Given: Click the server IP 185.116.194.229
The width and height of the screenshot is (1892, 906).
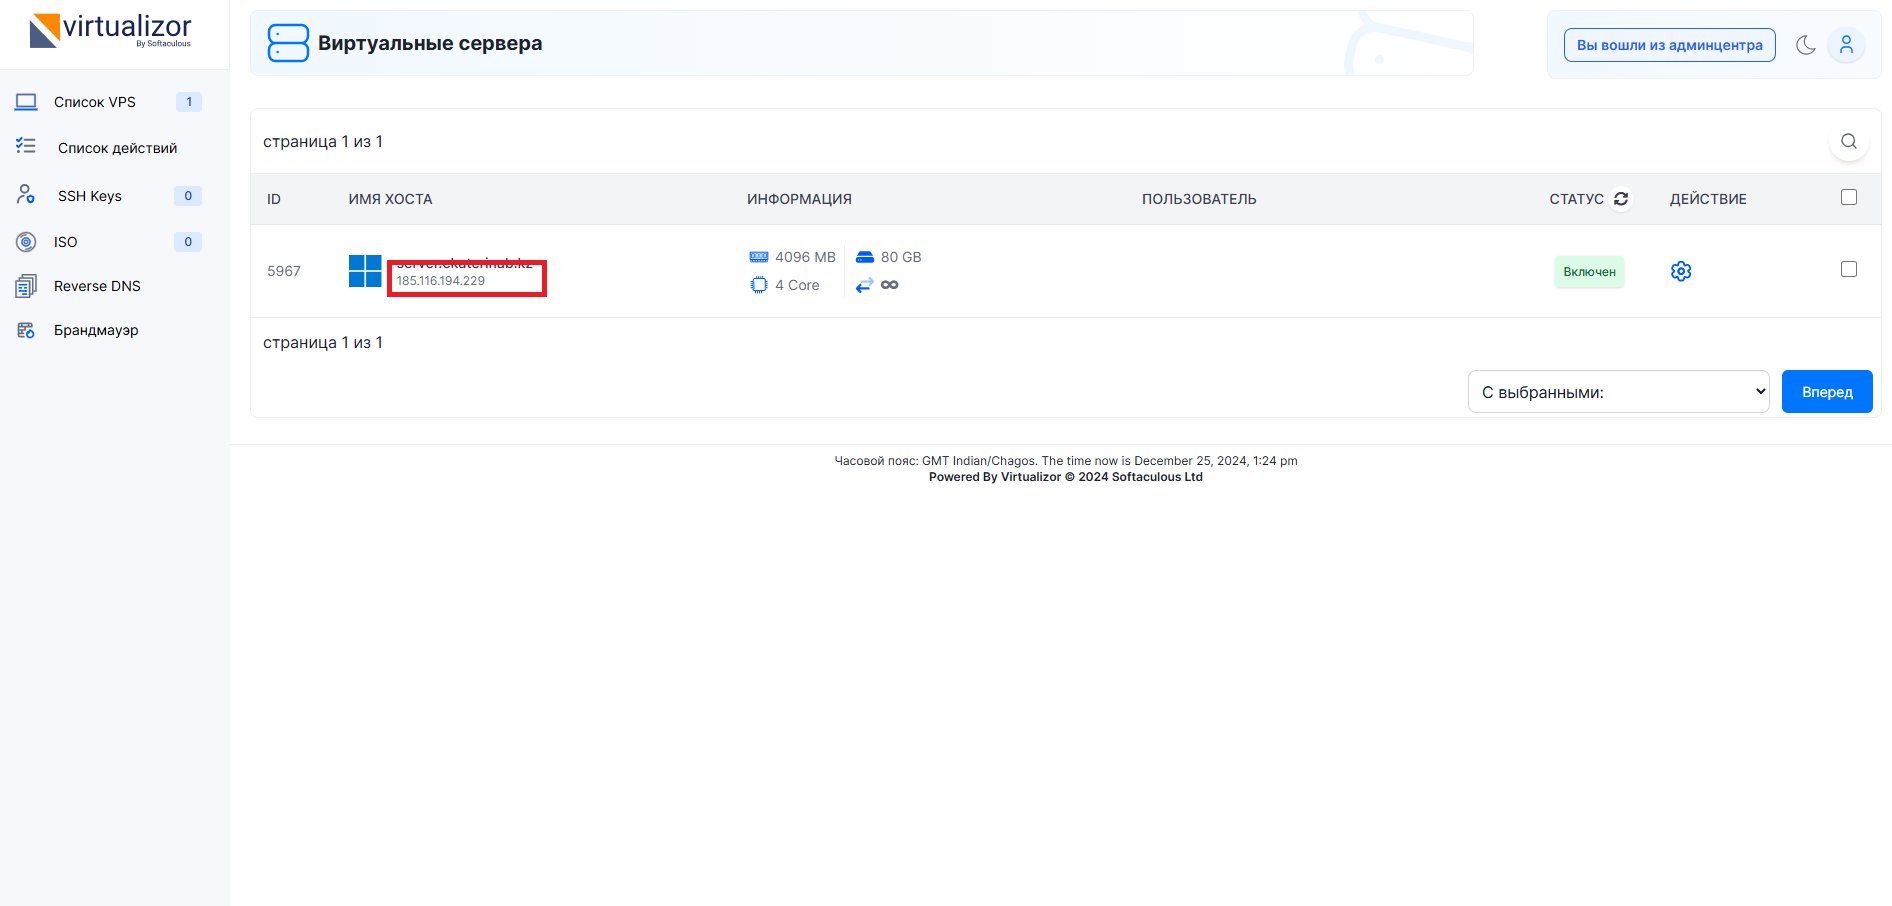Looking at the screenshot, I should click(441, 281).
